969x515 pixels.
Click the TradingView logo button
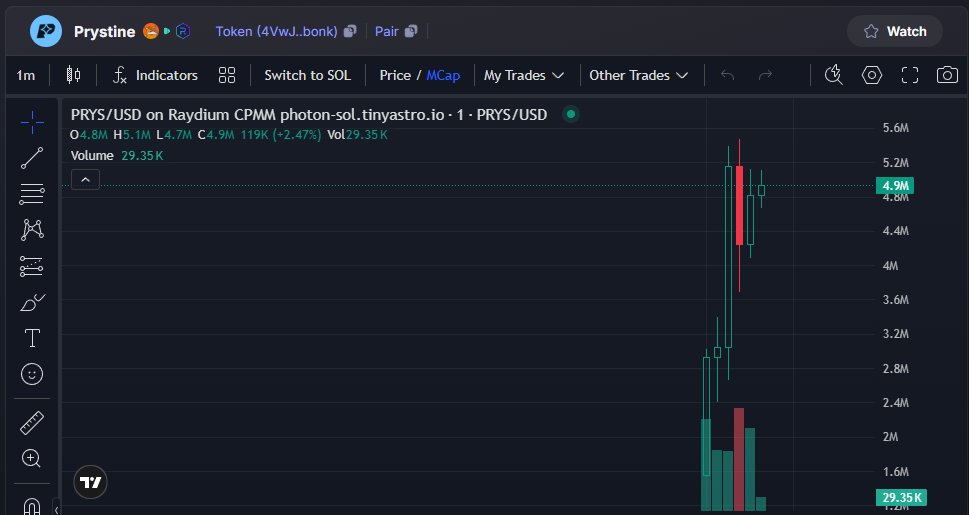[x=90, y=482]
